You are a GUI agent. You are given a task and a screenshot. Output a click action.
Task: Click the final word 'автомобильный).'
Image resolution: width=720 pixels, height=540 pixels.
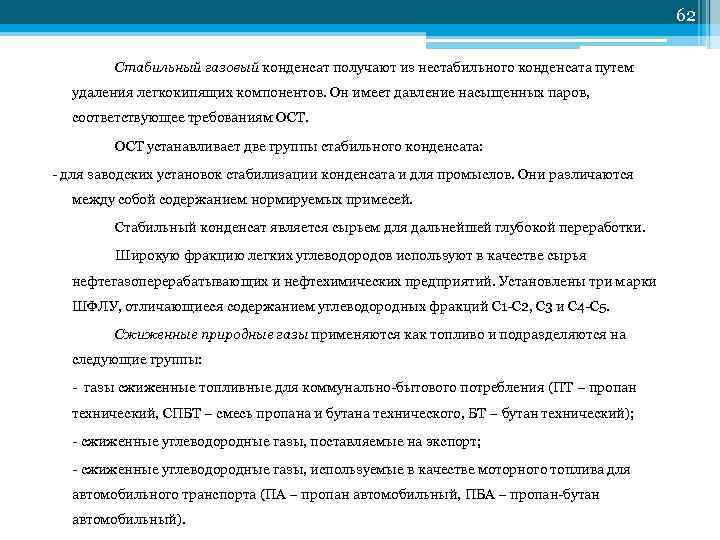pos(129,520)
